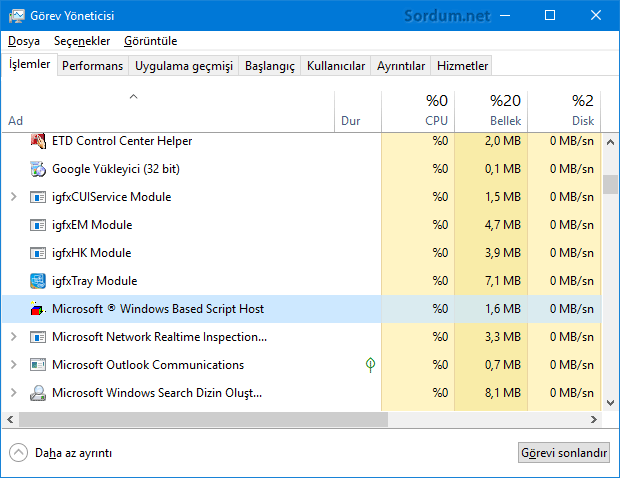Click the green leaf suspended status icon
Image resolution: width=620 pixels, height=478 pixels.
[x=370, y=365]
